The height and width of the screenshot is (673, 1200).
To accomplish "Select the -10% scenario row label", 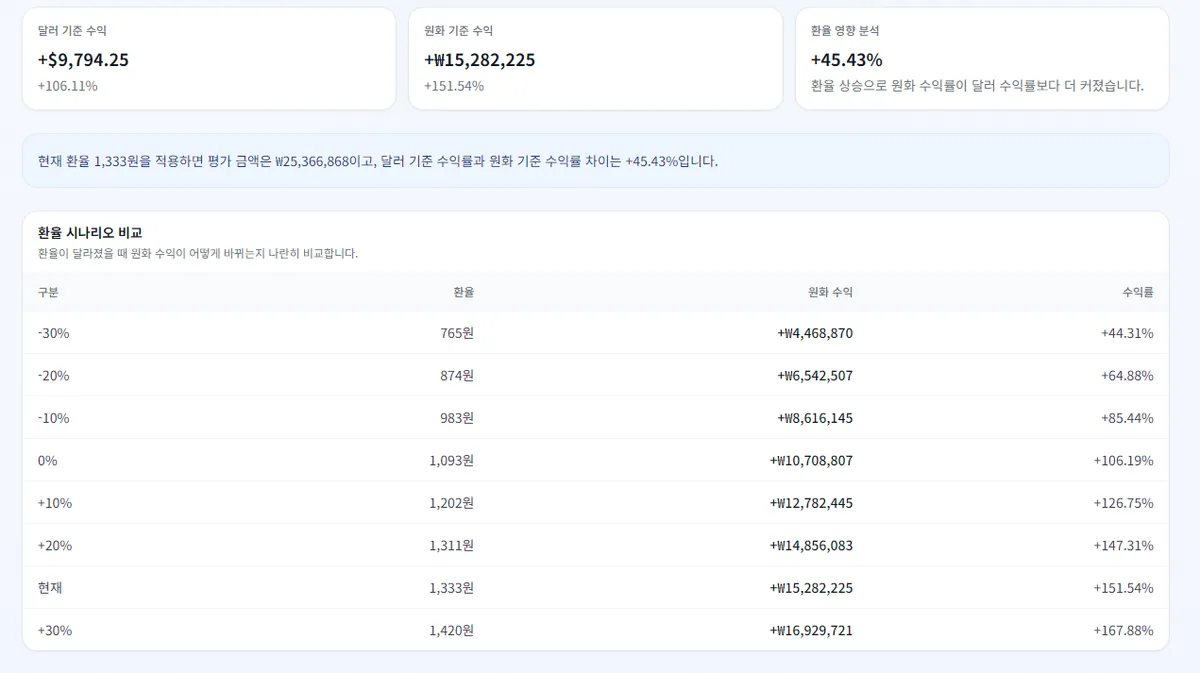I will 53,418.
